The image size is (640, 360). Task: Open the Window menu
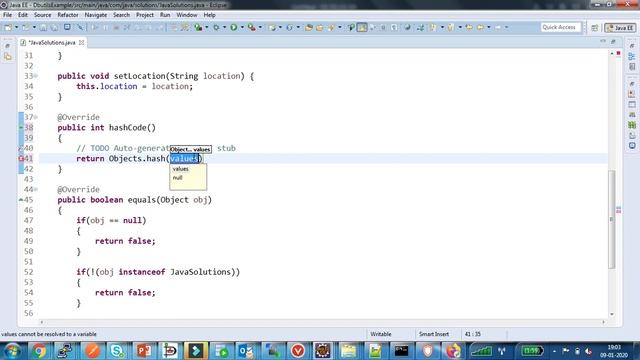(x=187, y=15)
